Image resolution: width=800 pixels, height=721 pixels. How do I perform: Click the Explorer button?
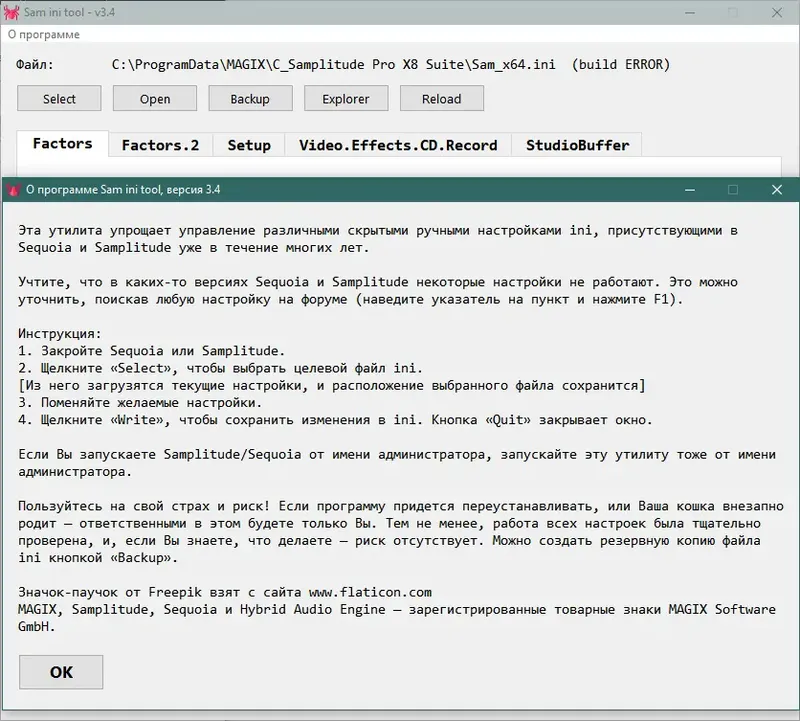pyautogui.click(x=346, y=98)
